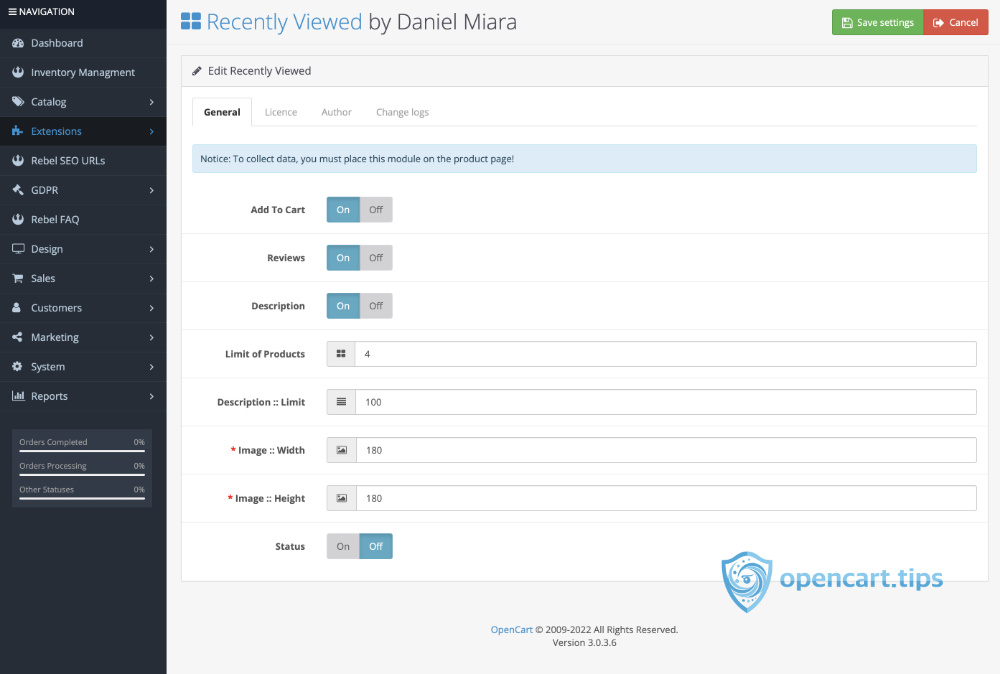Click the grid icon in Limit of Products field
The width and height of the screenshot is (1000, 674).
point(341,354)
